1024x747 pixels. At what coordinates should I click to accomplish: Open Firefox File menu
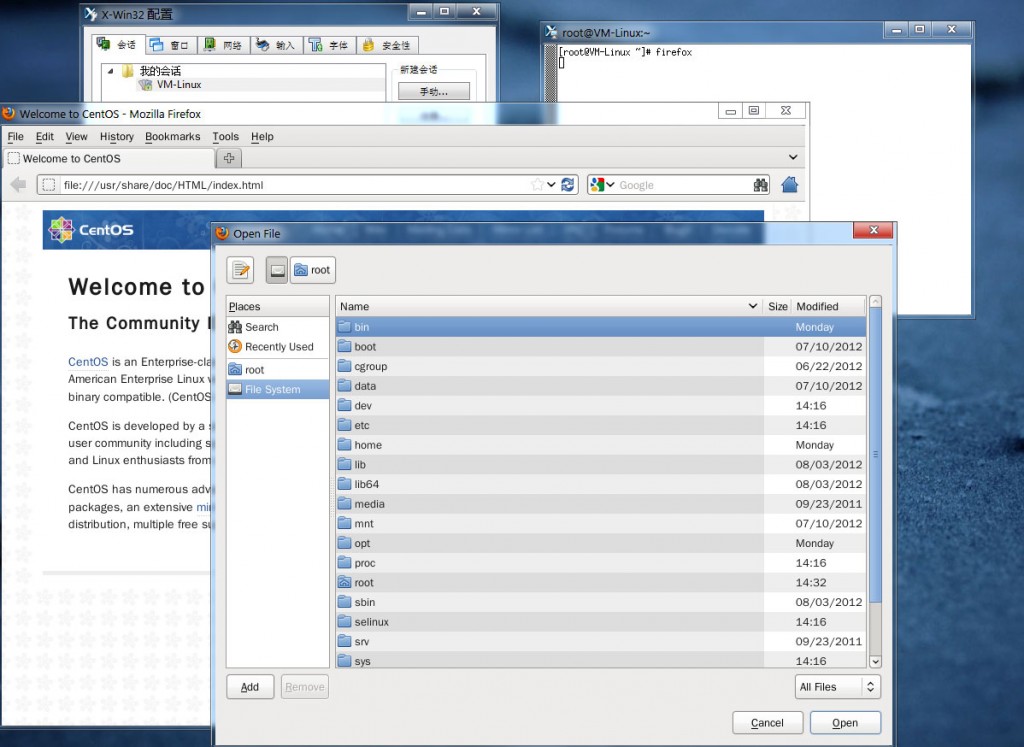click(x=16, y=136)
